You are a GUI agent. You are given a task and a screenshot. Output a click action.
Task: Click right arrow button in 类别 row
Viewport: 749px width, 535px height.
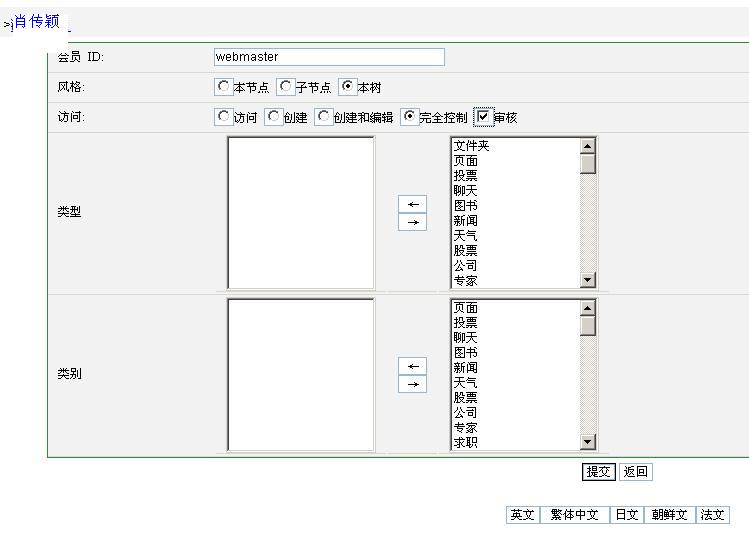[x=412, y=384]
